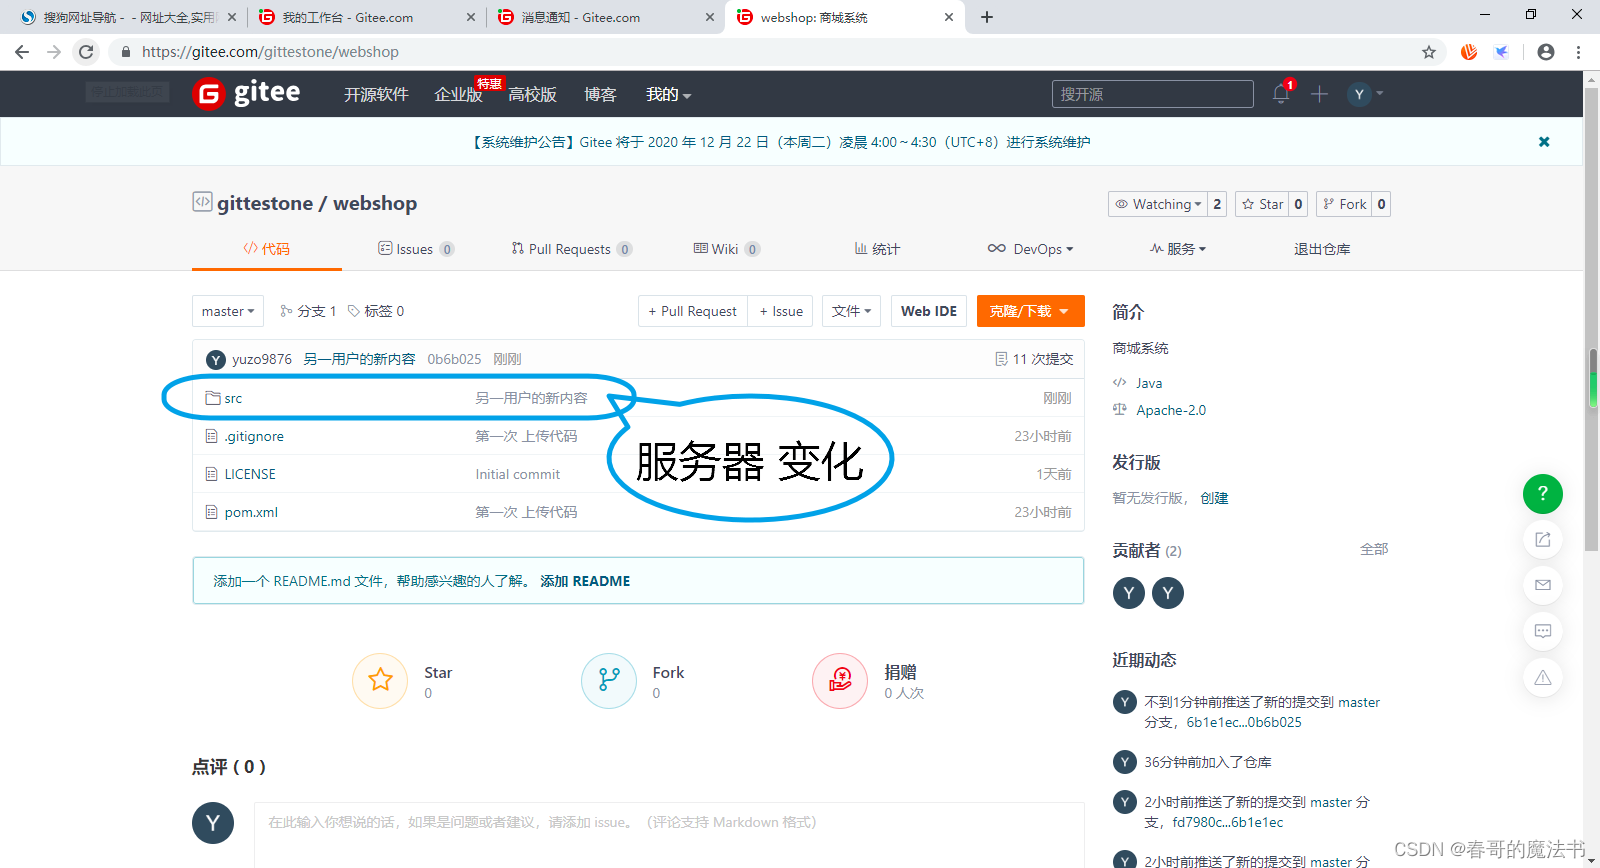Click the floating comment chat icon
Screen dimensions: 1600x868
1543,631
